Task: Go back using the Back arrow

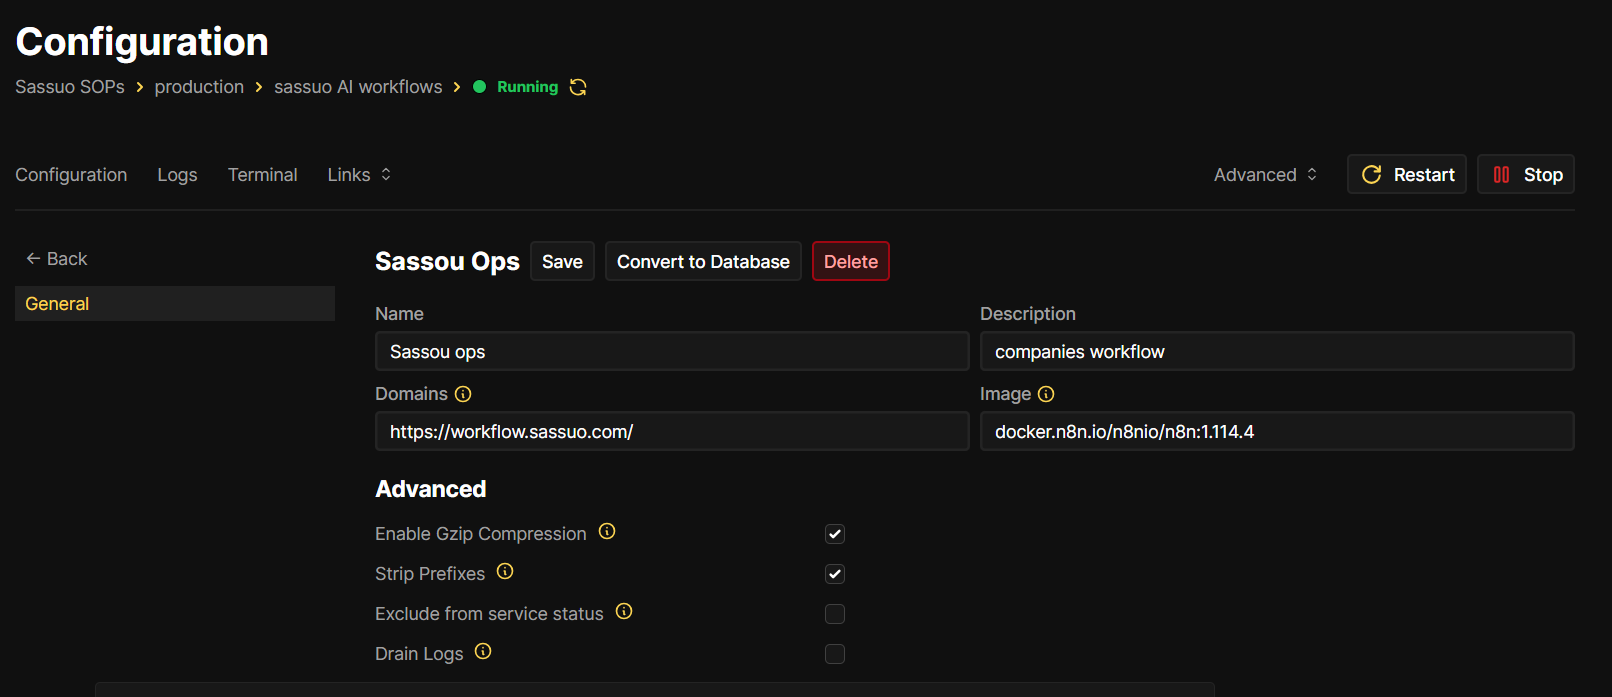Action: pyautogui.click(x=56, y=259)
